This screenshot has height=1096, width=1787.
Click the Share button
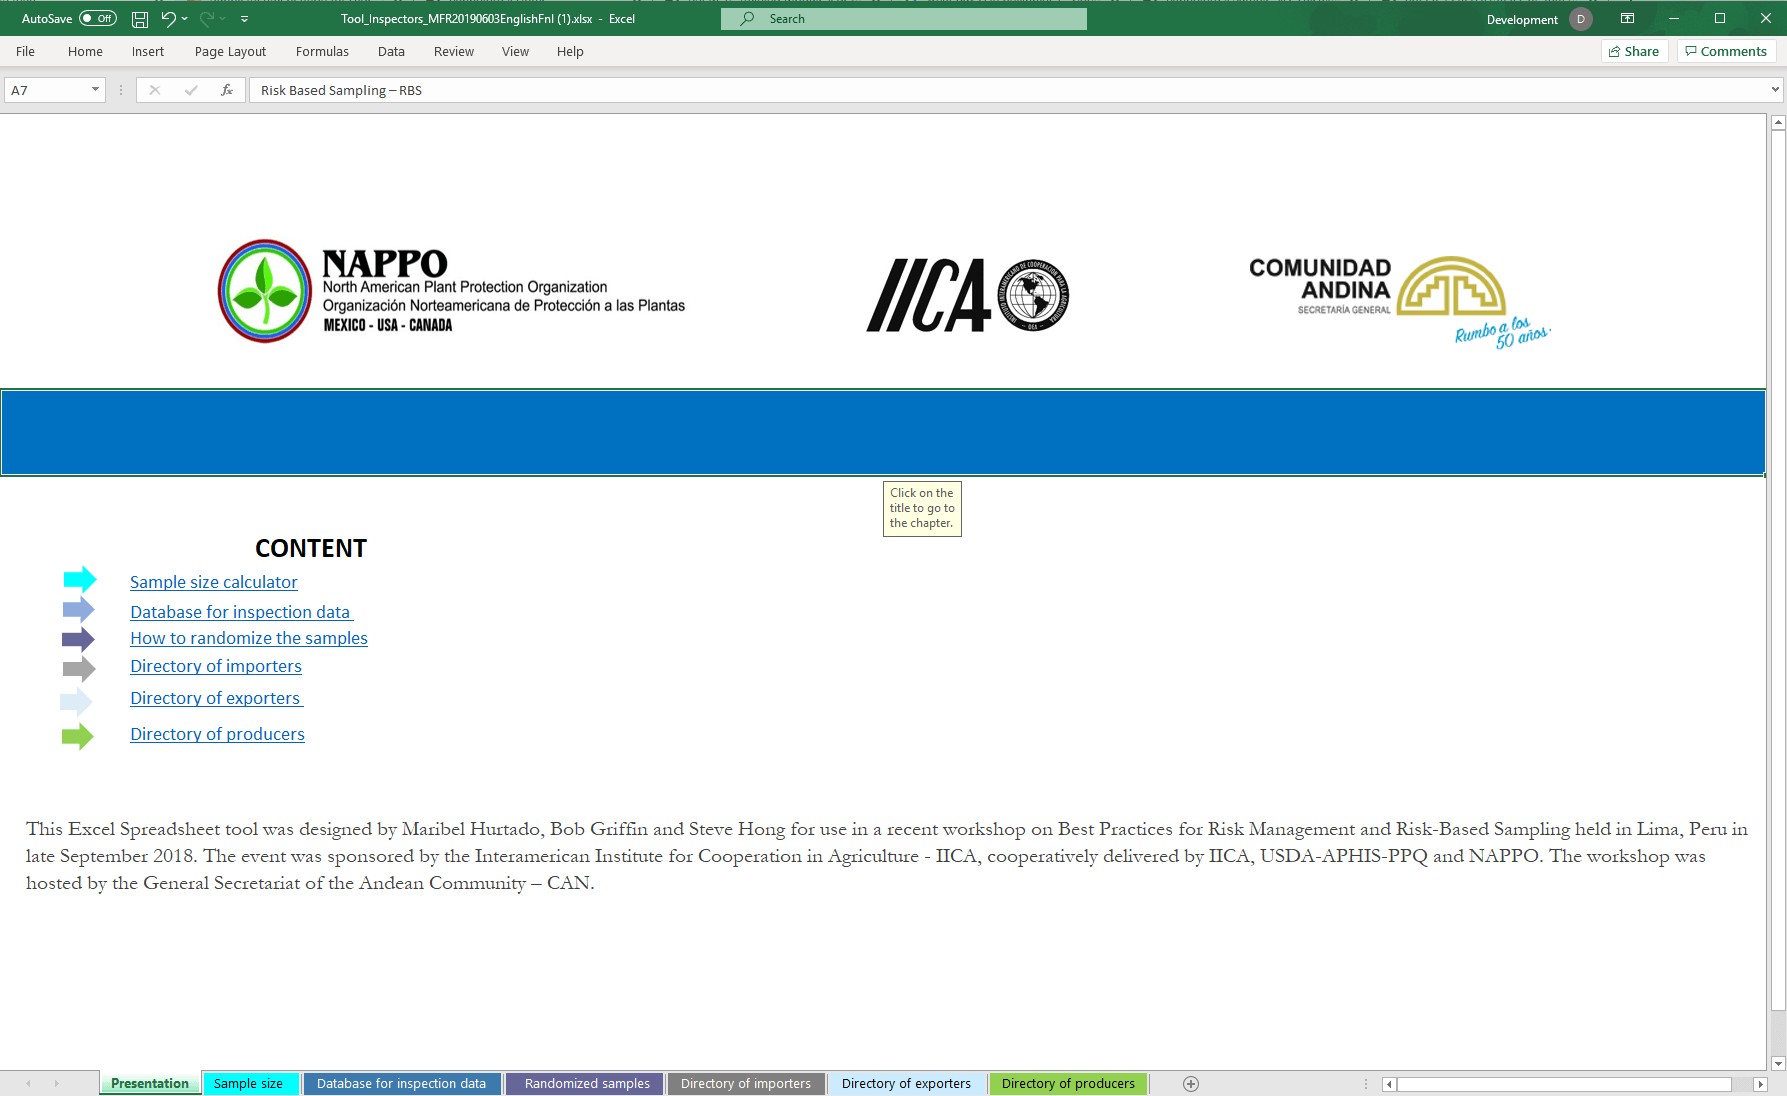[x=1634, y=52]
